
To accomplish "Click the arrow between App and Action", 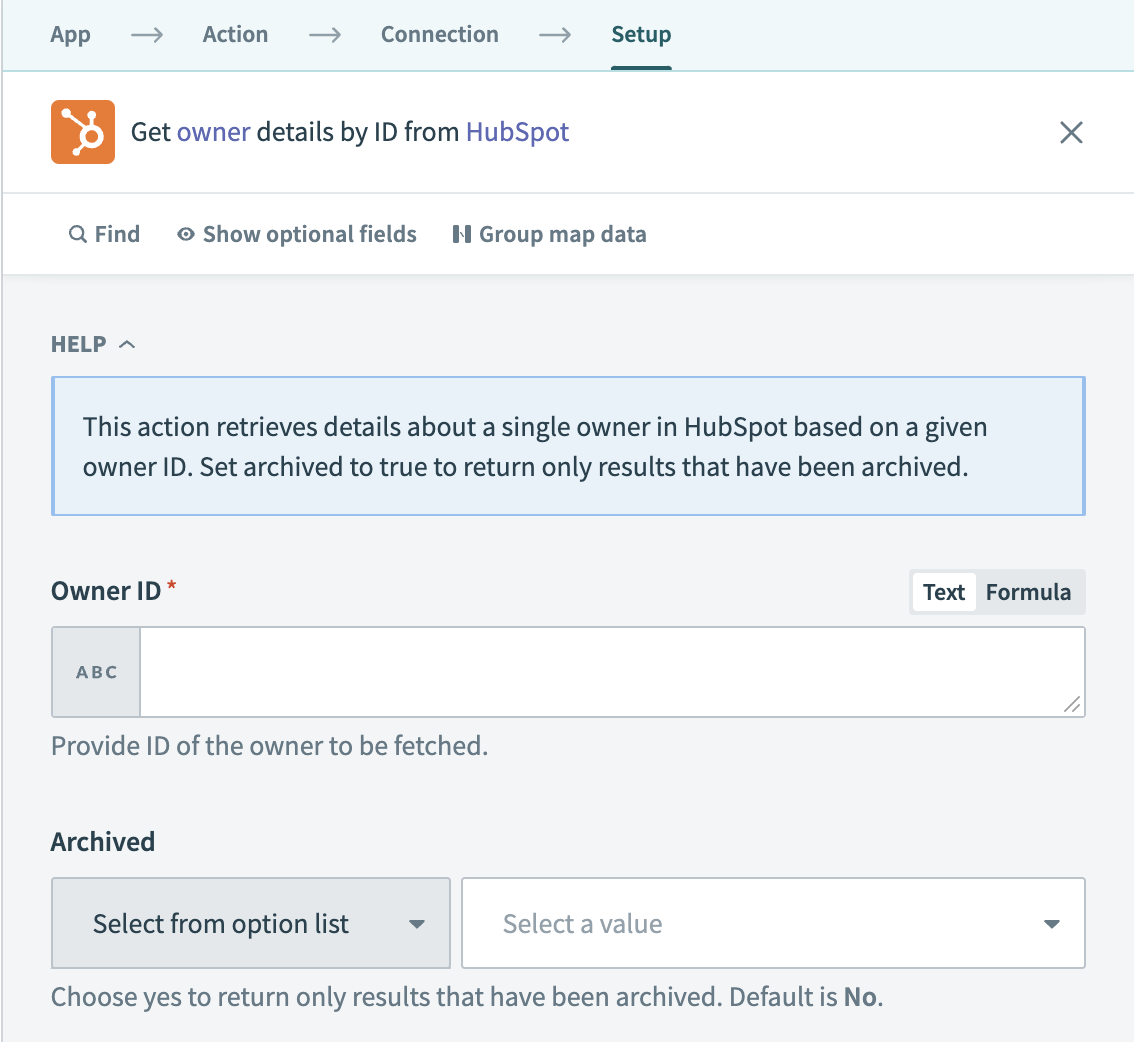I will pyautogui.click(x=146, y=34).
